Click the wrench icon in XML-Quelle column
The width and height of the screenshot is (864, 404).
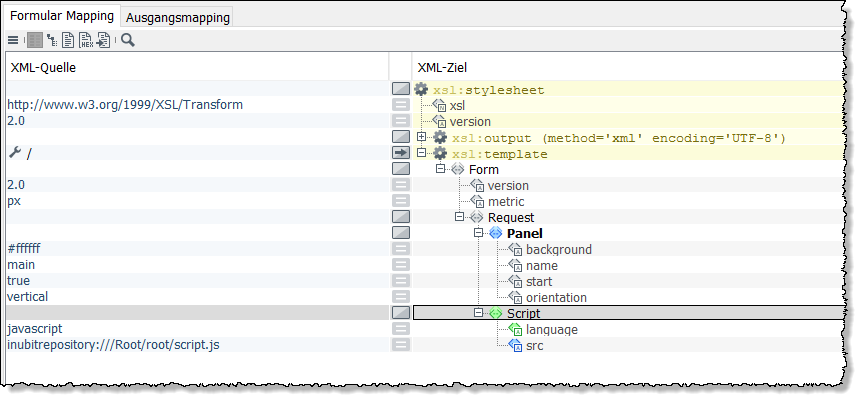[14, 153]
